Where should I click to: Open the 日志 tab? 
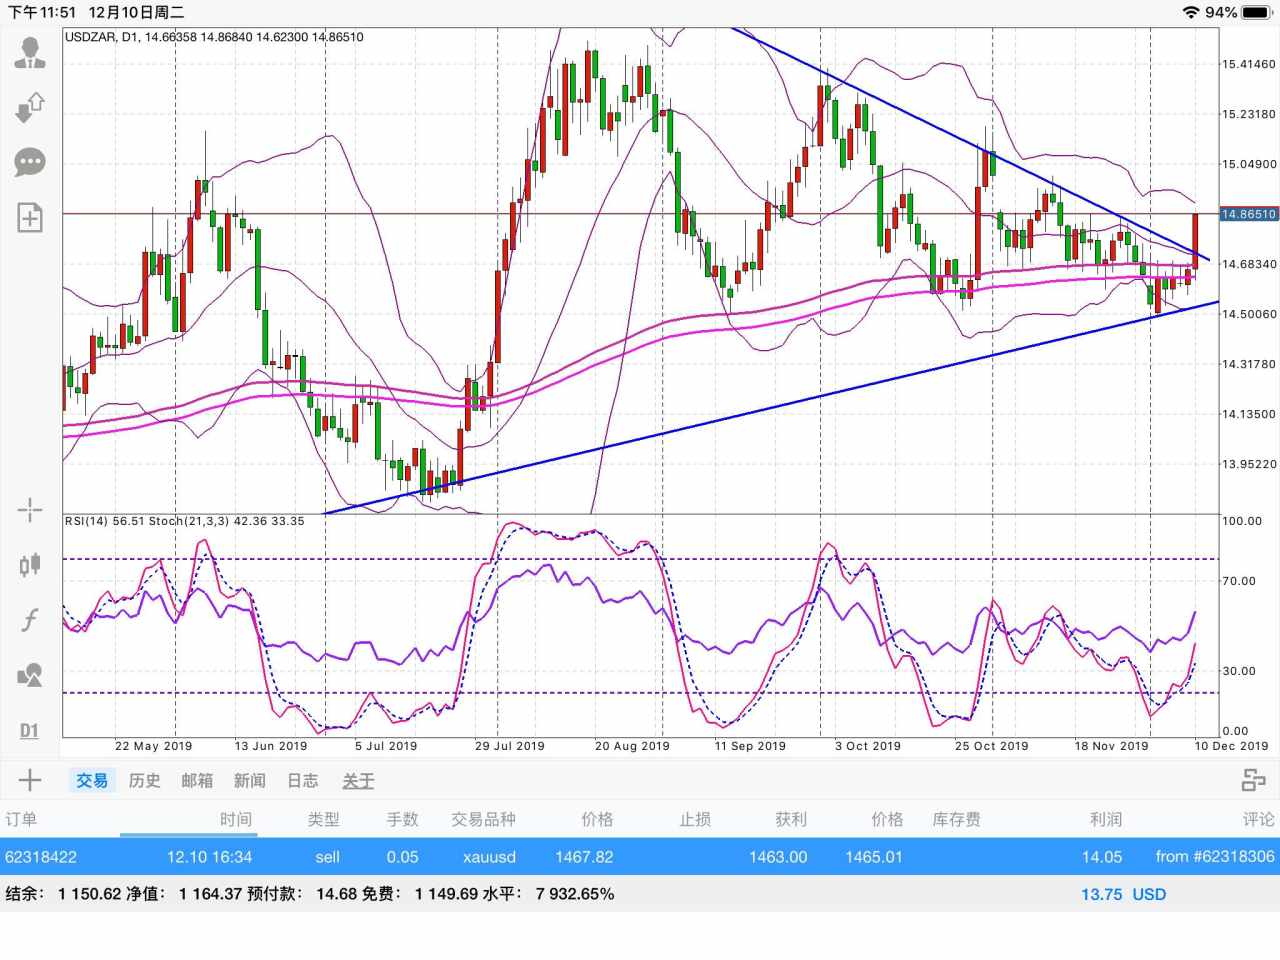(303, 780)
